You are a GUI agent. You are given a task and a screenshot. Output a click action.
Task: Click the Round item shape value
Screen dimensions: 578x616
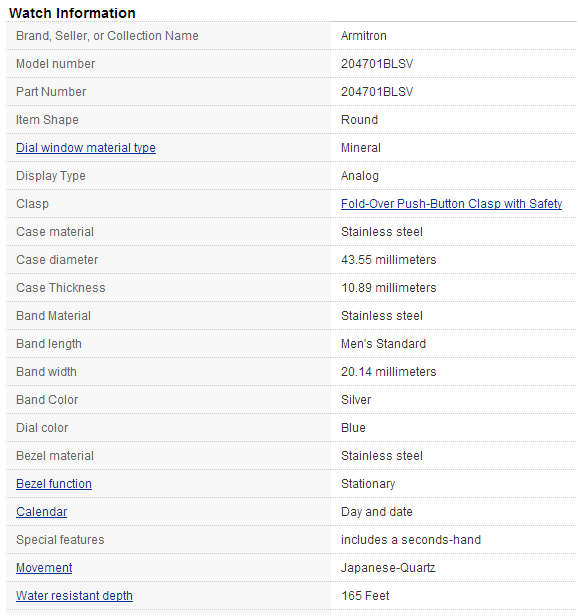click(360, 119)
